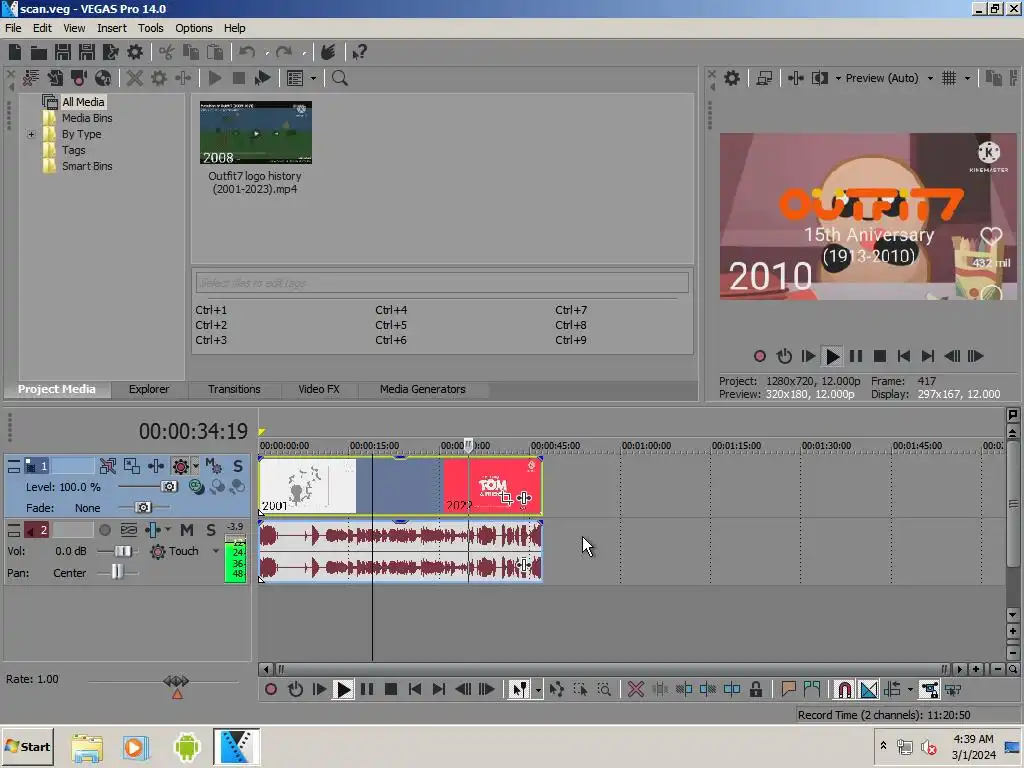
Task: Open the Insert menu
Action: tap(112, 28)
